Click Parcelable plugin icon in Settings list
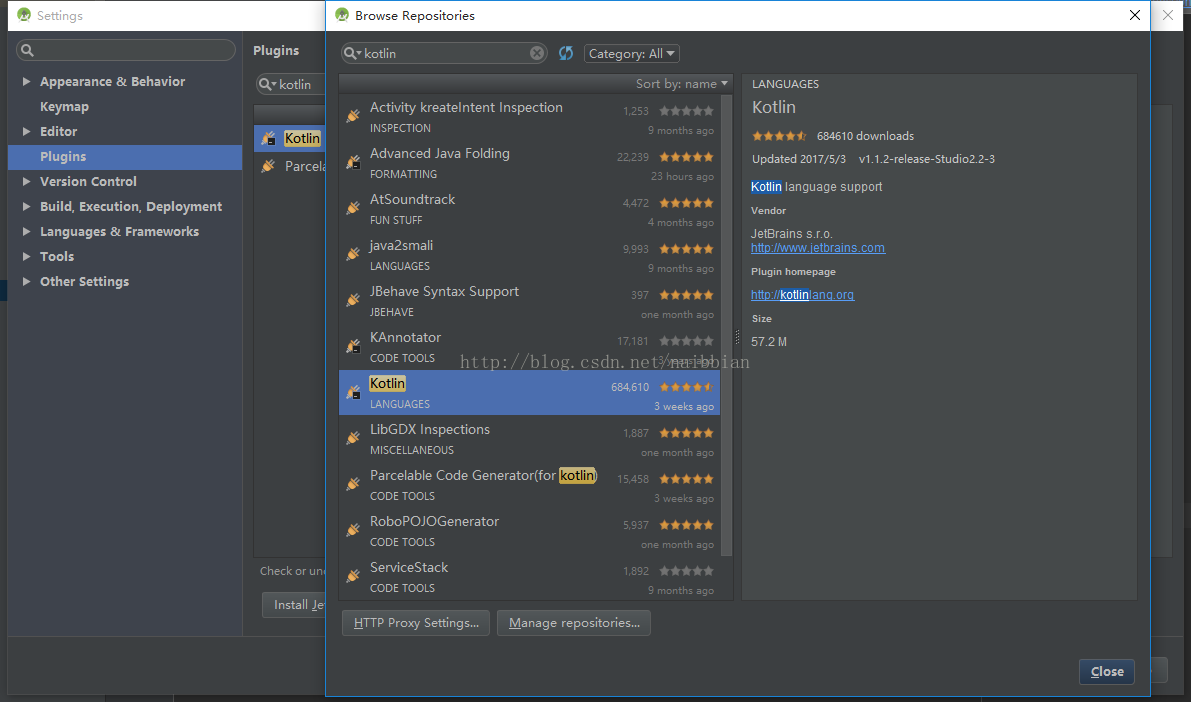1191x702 pixels. click(x=268, y=166)
